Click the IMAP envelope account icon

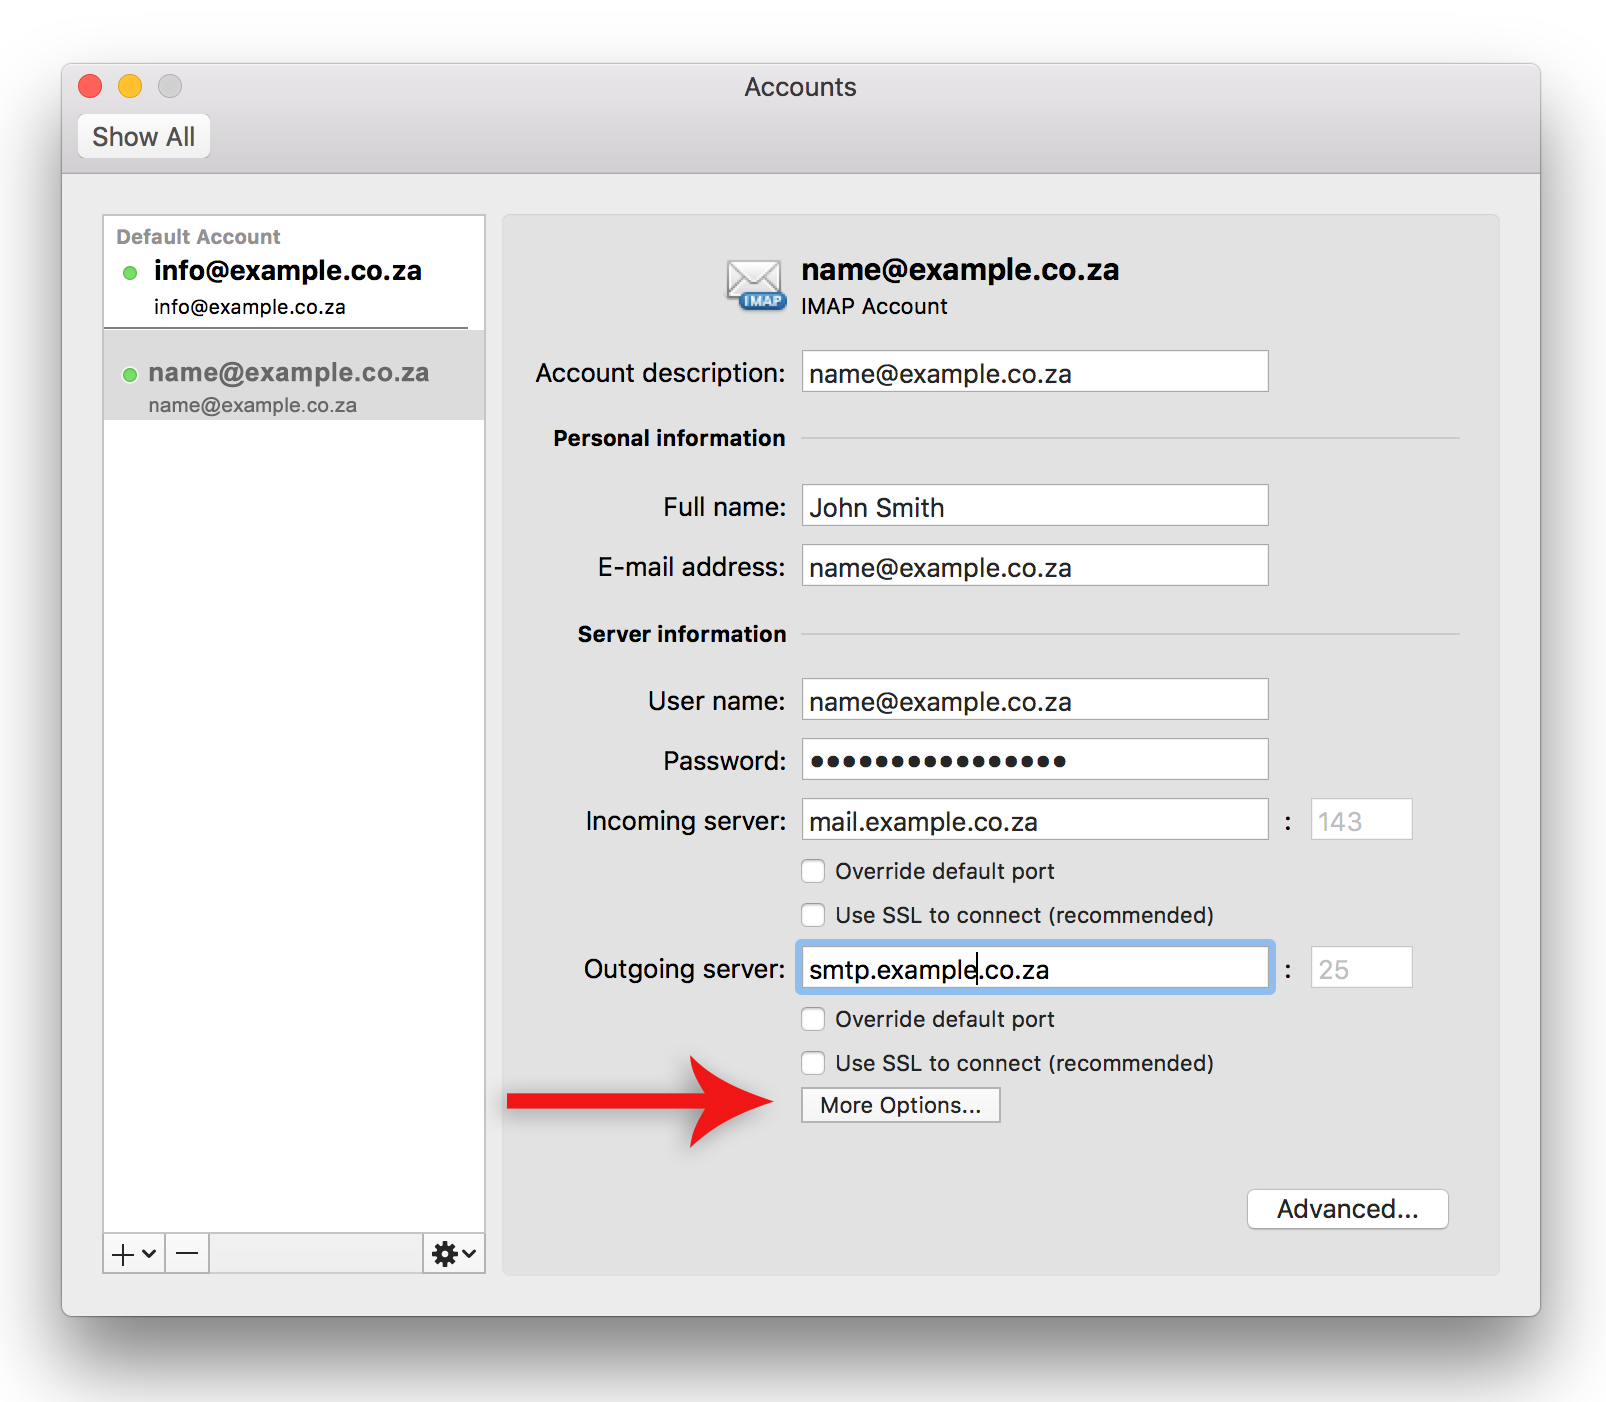pyautogui.click(x=755, y=285)
